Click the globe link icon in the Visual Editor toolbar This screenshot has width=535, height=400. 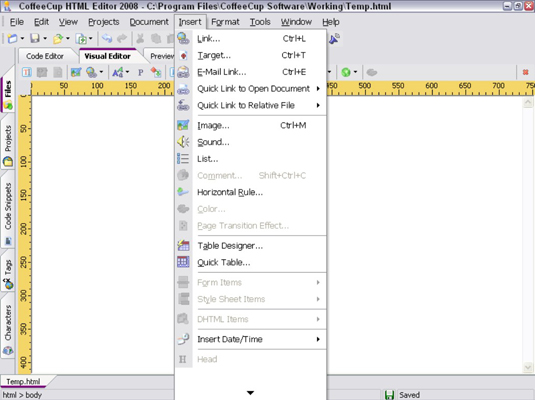click(x=91, y=72)
